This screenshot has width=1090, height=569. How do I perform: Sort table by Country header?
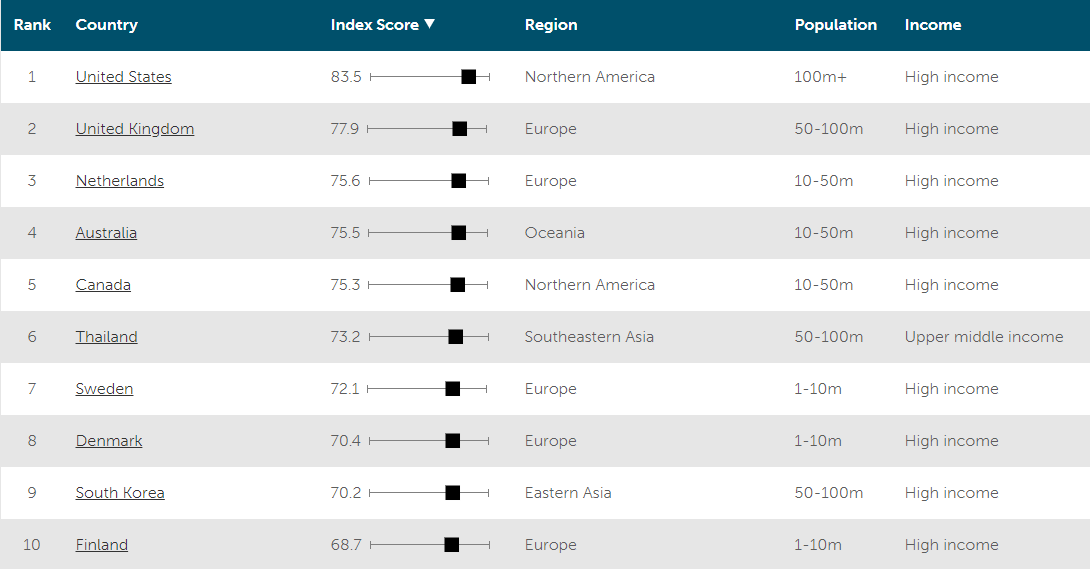(106, 25)
